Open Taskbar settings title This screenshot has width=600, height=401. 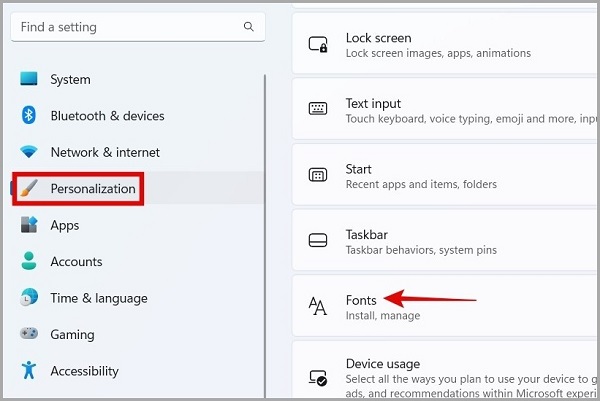[x=367, y=235]
